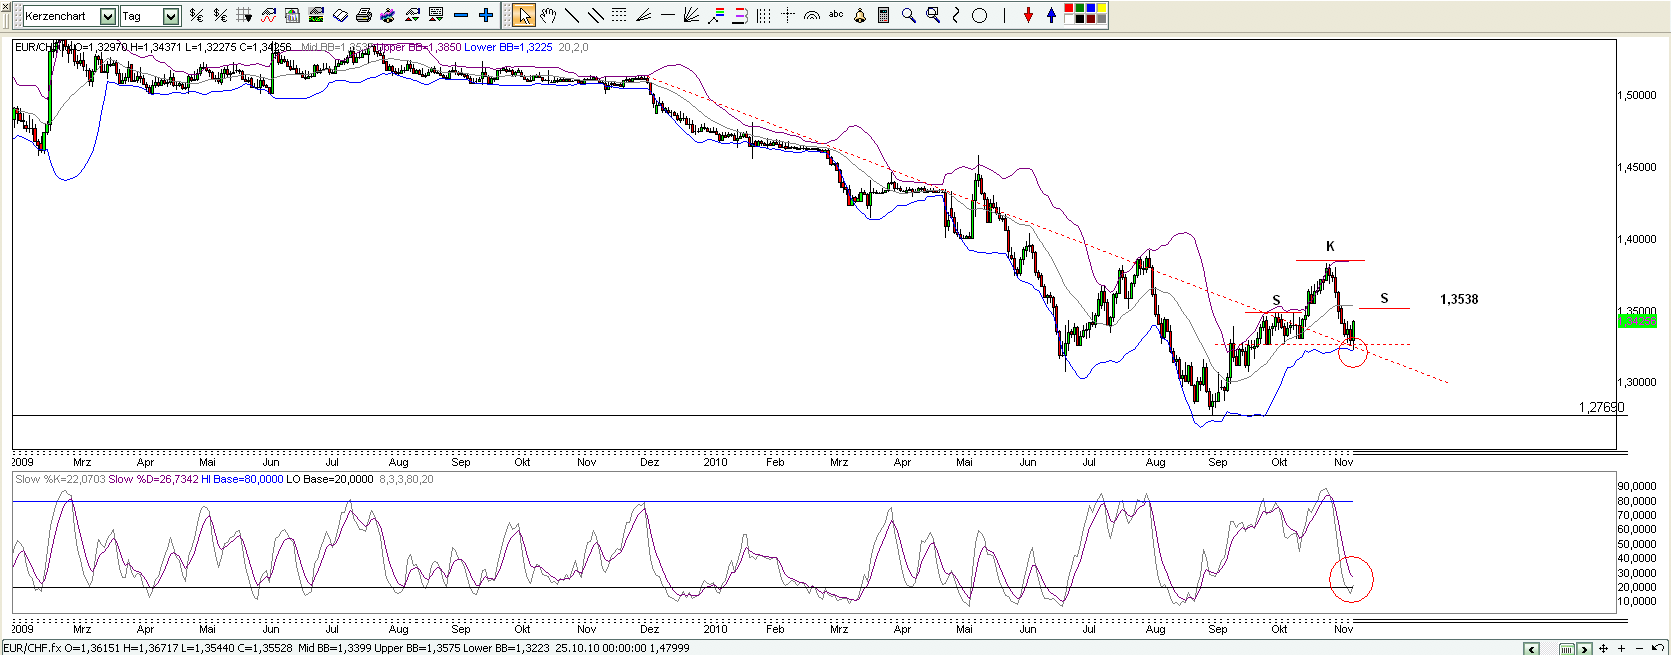Viewport: 1671px width, 655px height.
Task: Select the single trend line tool
Action: (x=572, y=15)
